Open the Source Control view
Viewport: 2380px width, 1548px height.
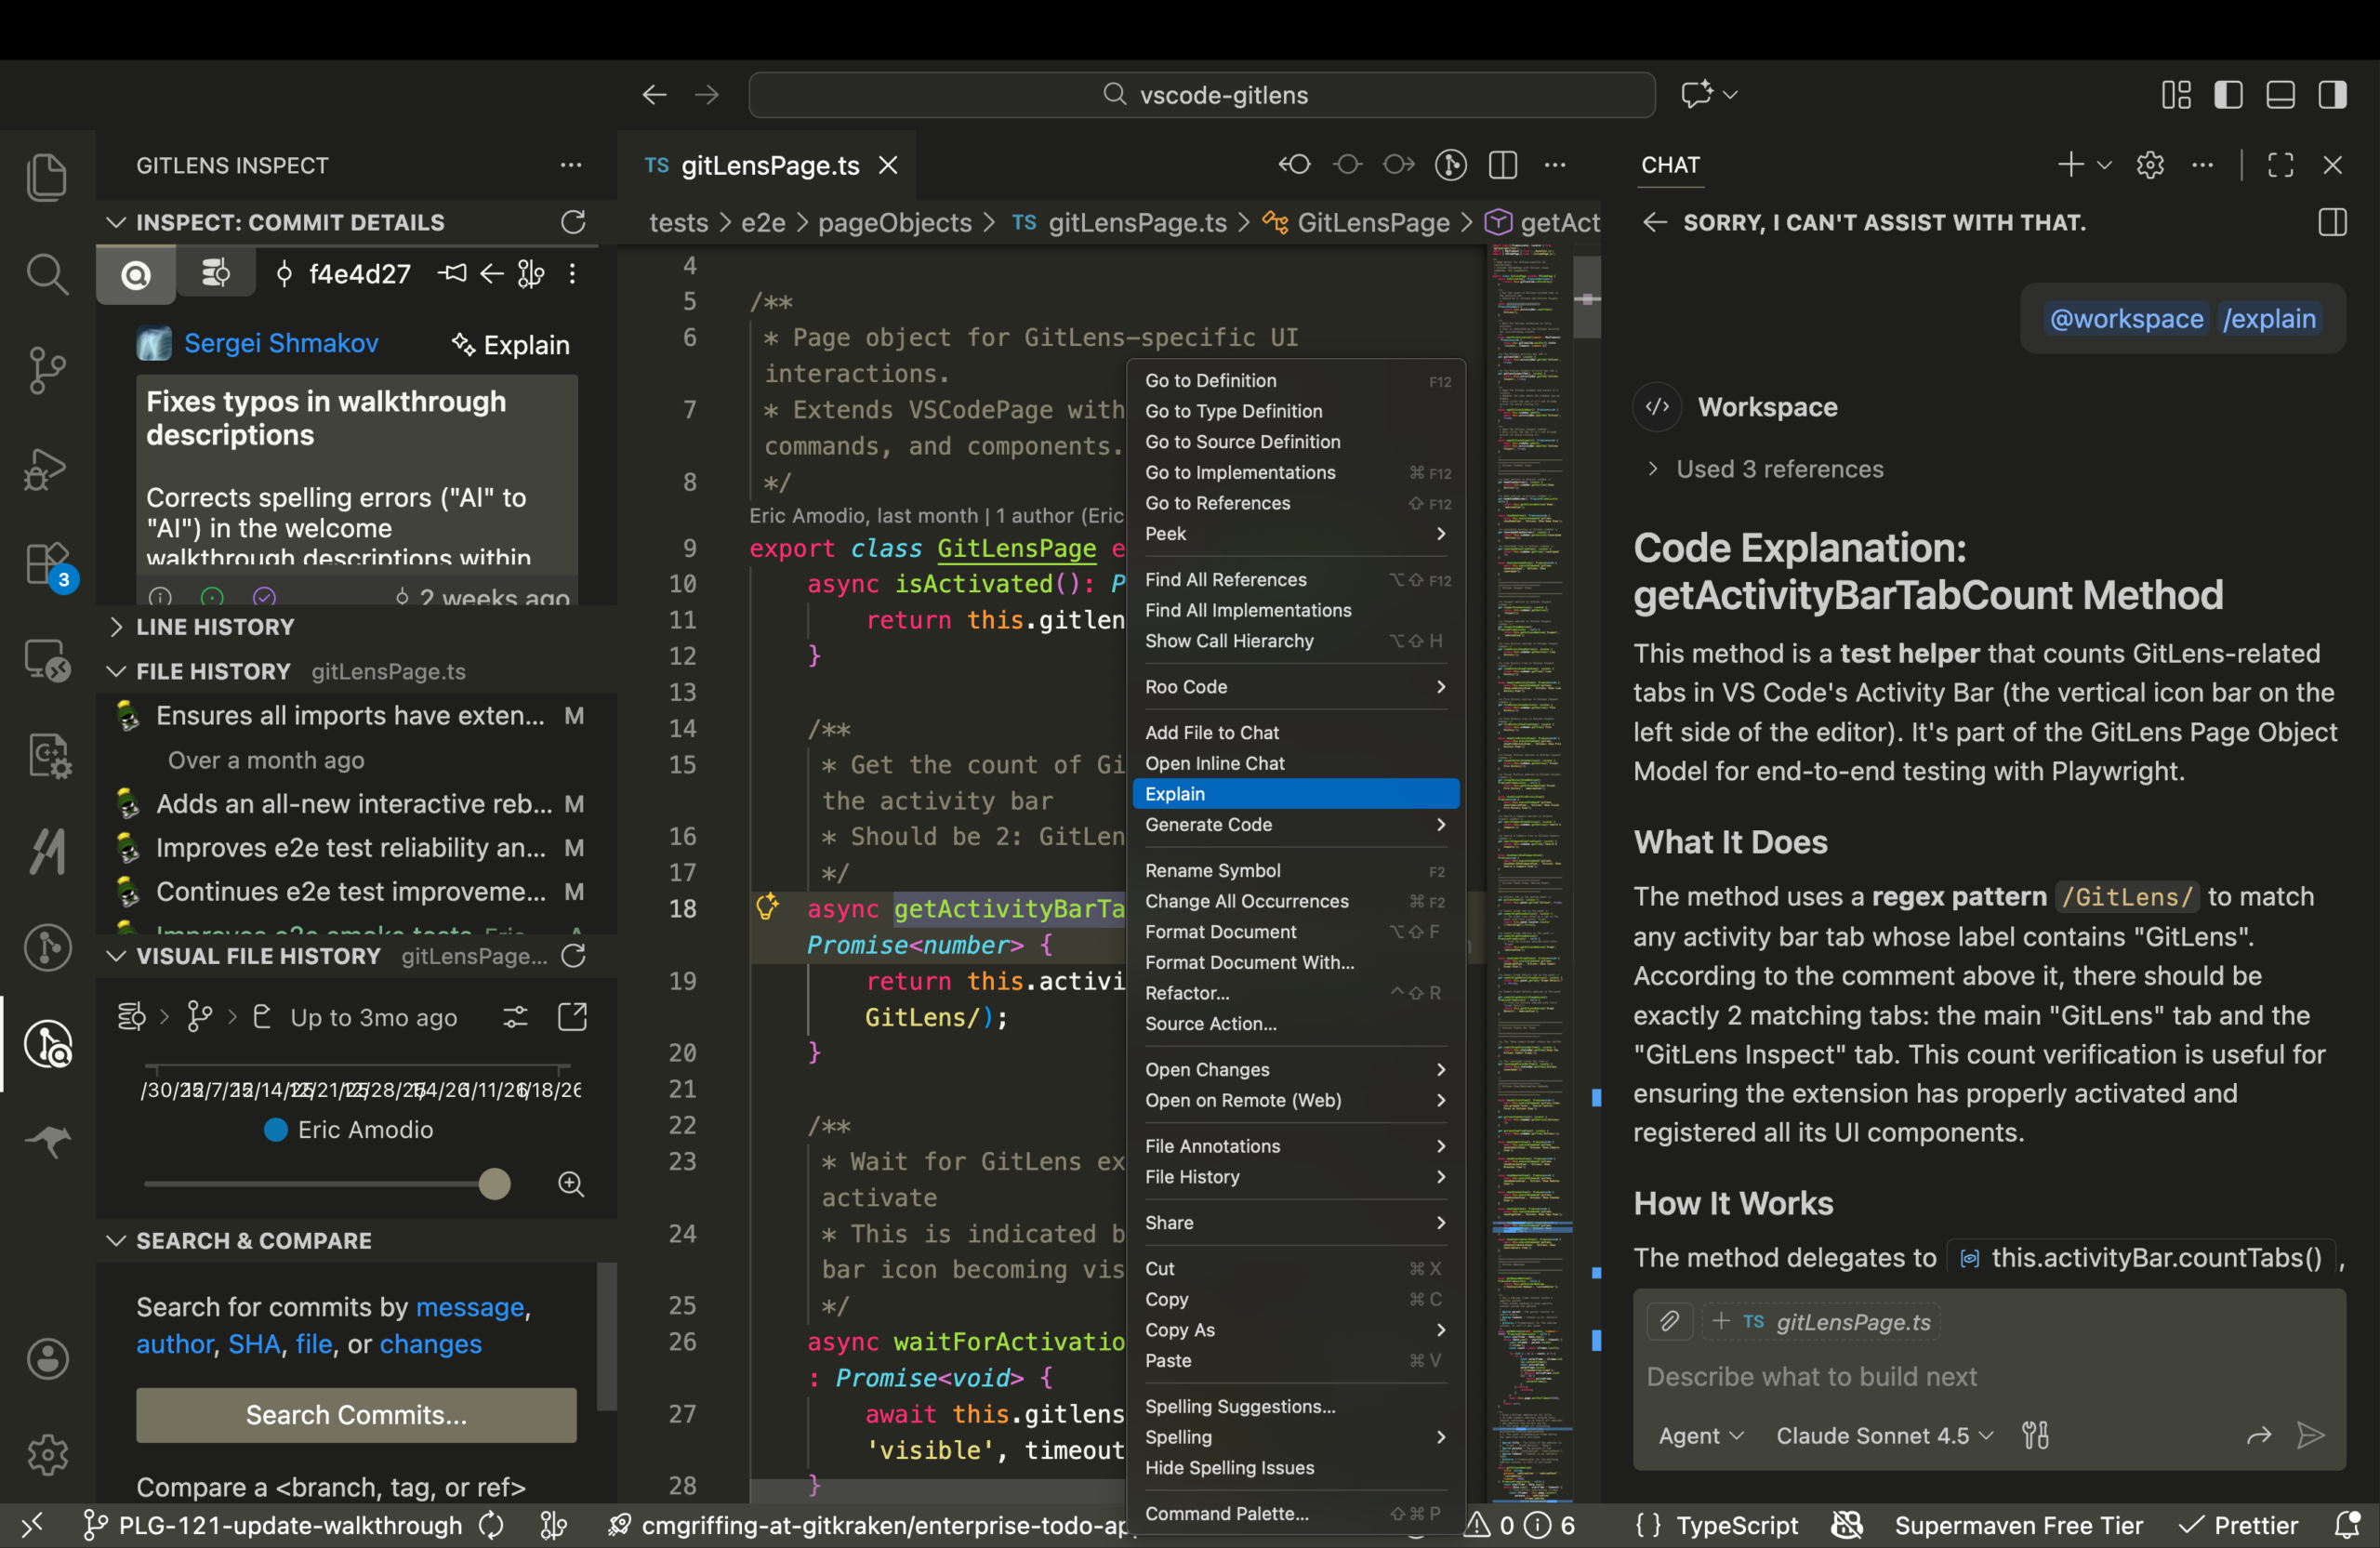47,370
